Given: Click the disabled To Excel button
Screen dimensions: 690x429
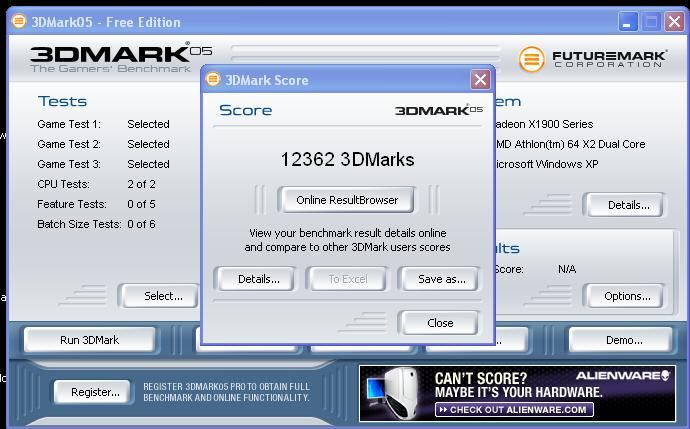Looking at the screenshot, I should (347, 279).
